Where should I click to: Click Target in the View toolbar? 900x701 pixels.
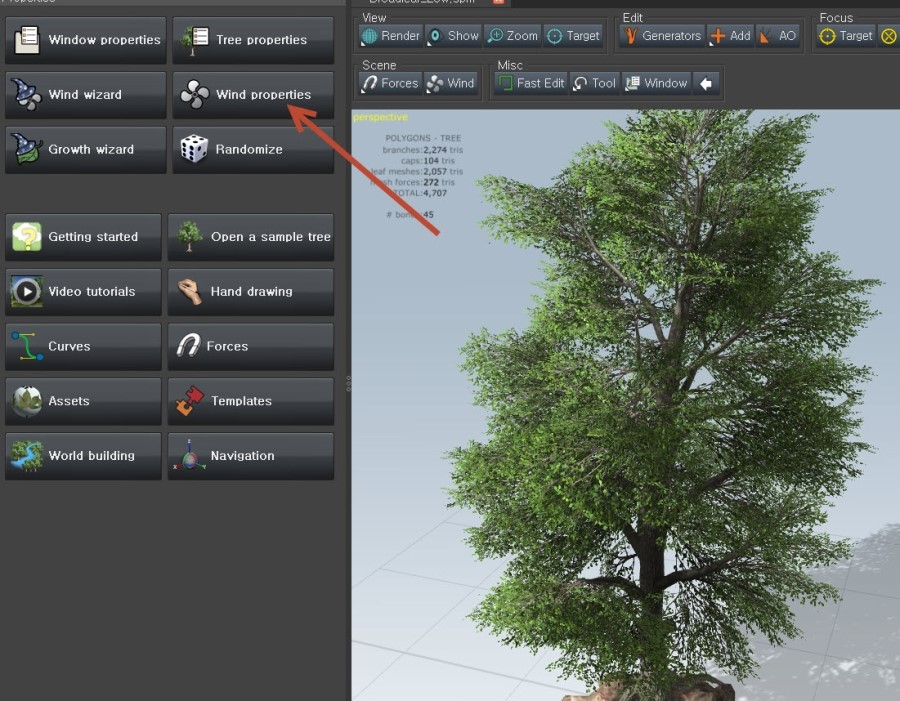coord(573,36)
